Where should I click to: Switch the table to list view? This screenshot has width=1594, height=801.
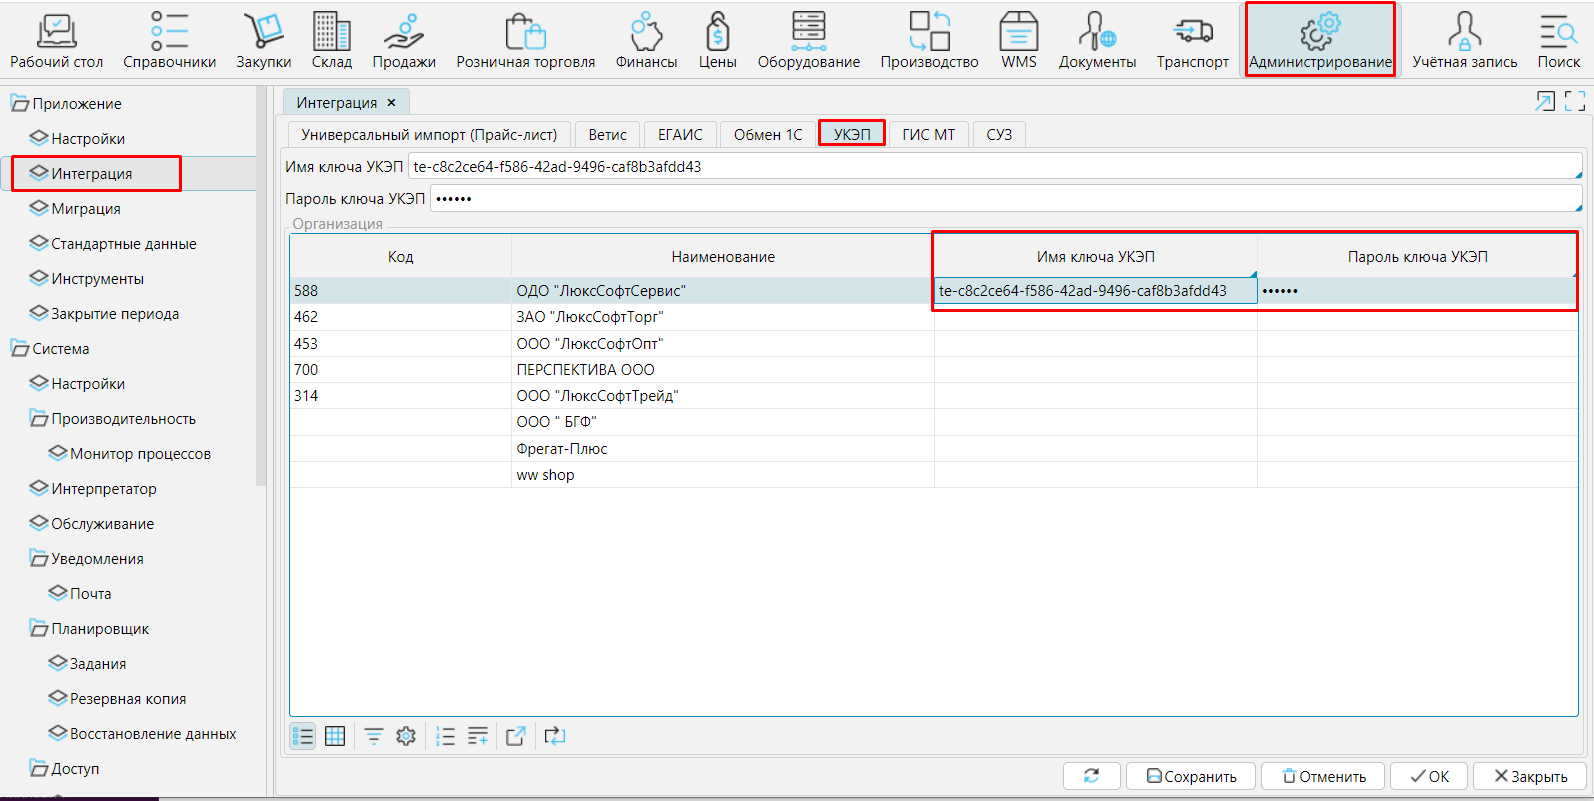tap(303, 737)
